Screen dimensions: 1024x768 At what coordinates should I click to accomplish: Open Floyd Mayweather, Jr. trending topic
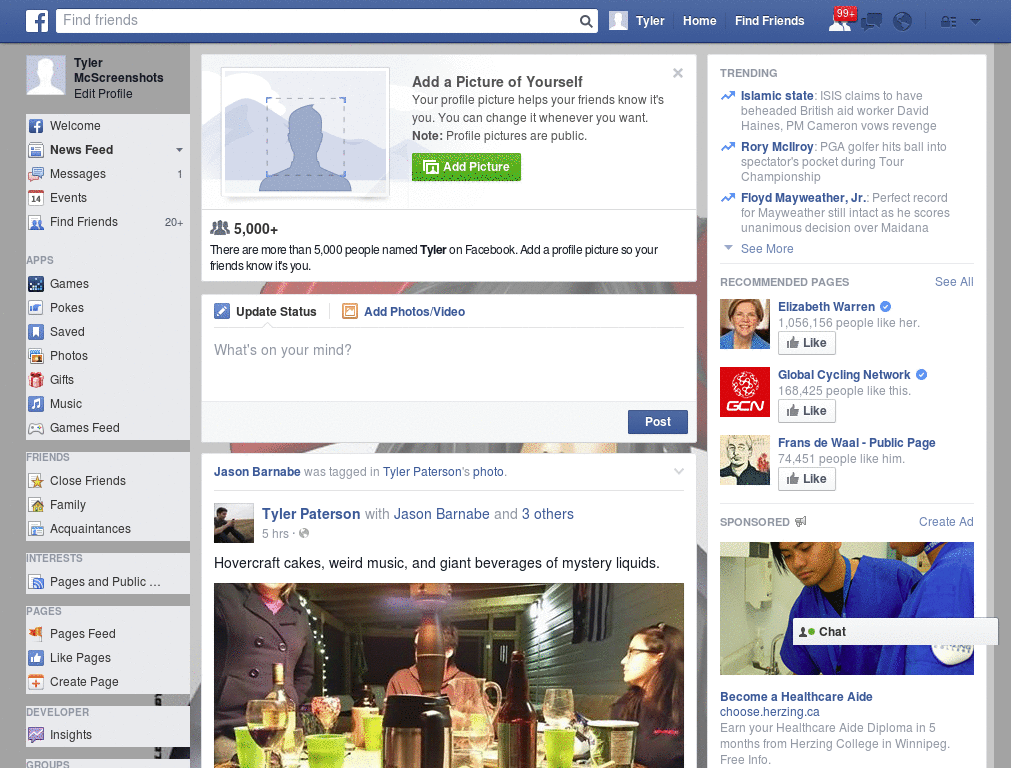pyautogui.click(x=804, y=198)
